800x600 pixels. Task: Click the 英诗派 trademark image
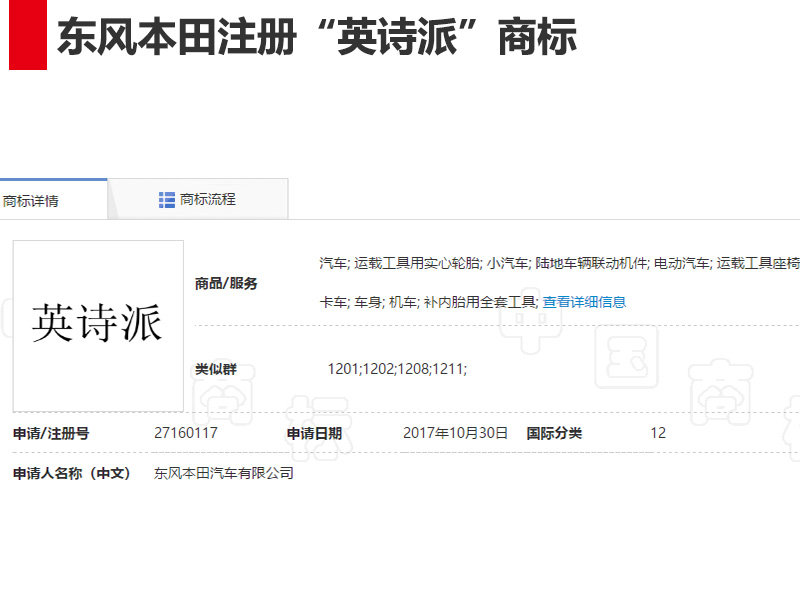98,326
